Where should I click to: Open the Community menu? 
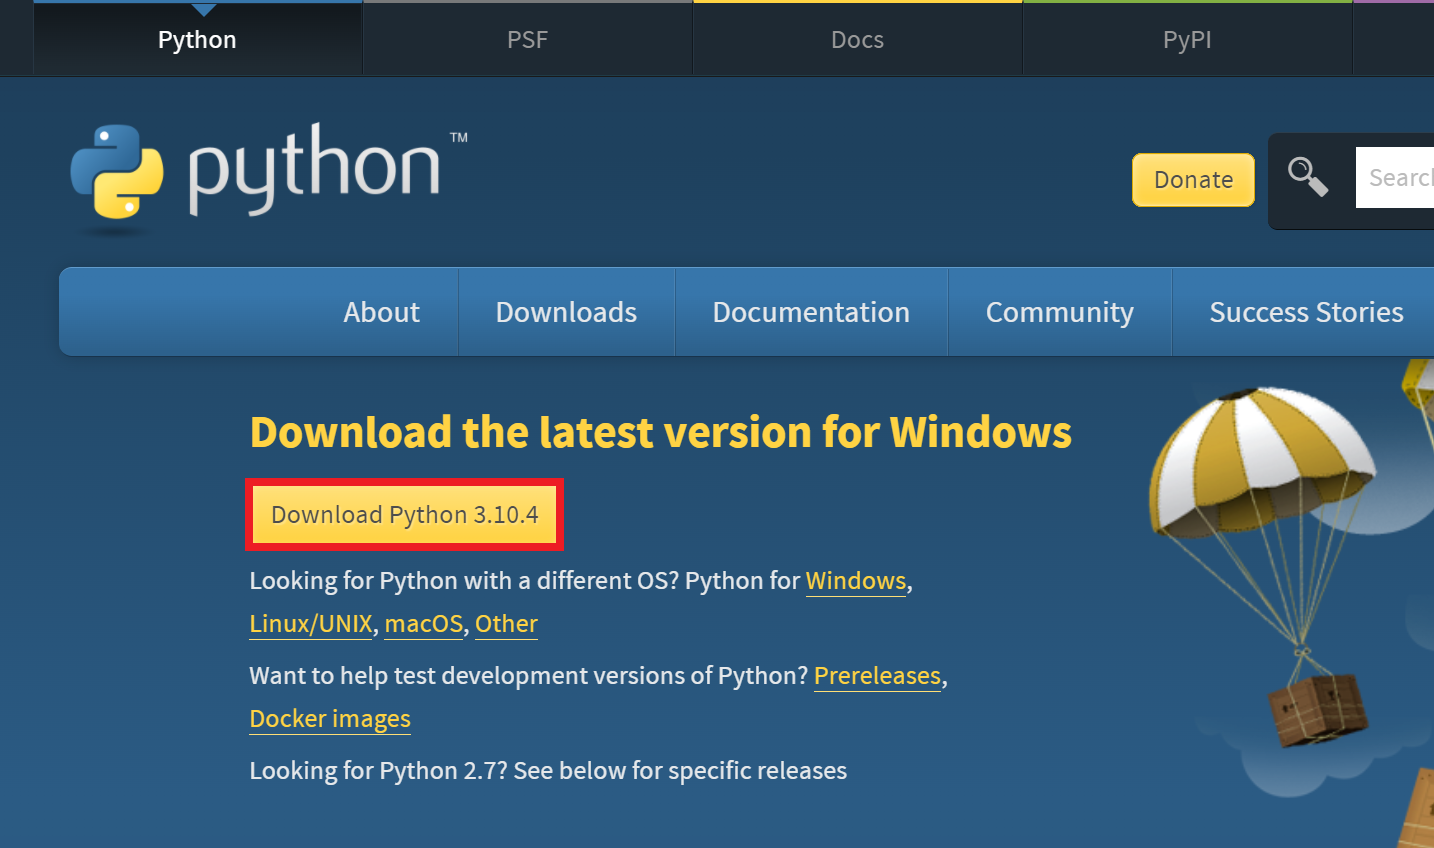click(1059, 312)
